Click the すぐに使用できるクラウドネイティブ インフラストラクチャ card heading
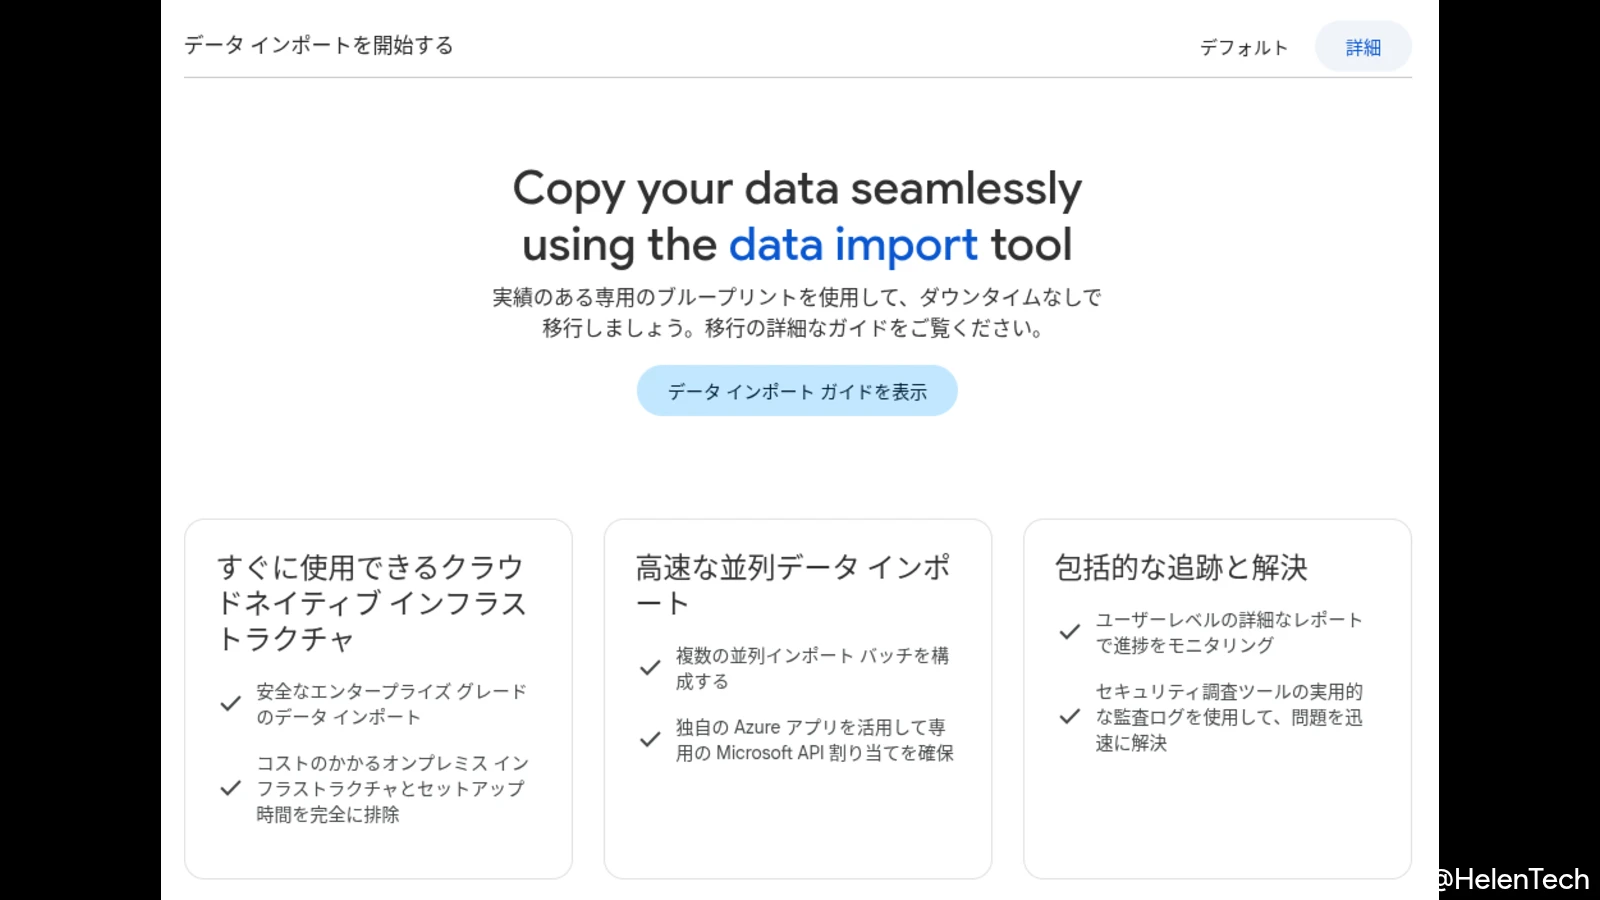The image size is (1600, 900). [x=371, y=603]
